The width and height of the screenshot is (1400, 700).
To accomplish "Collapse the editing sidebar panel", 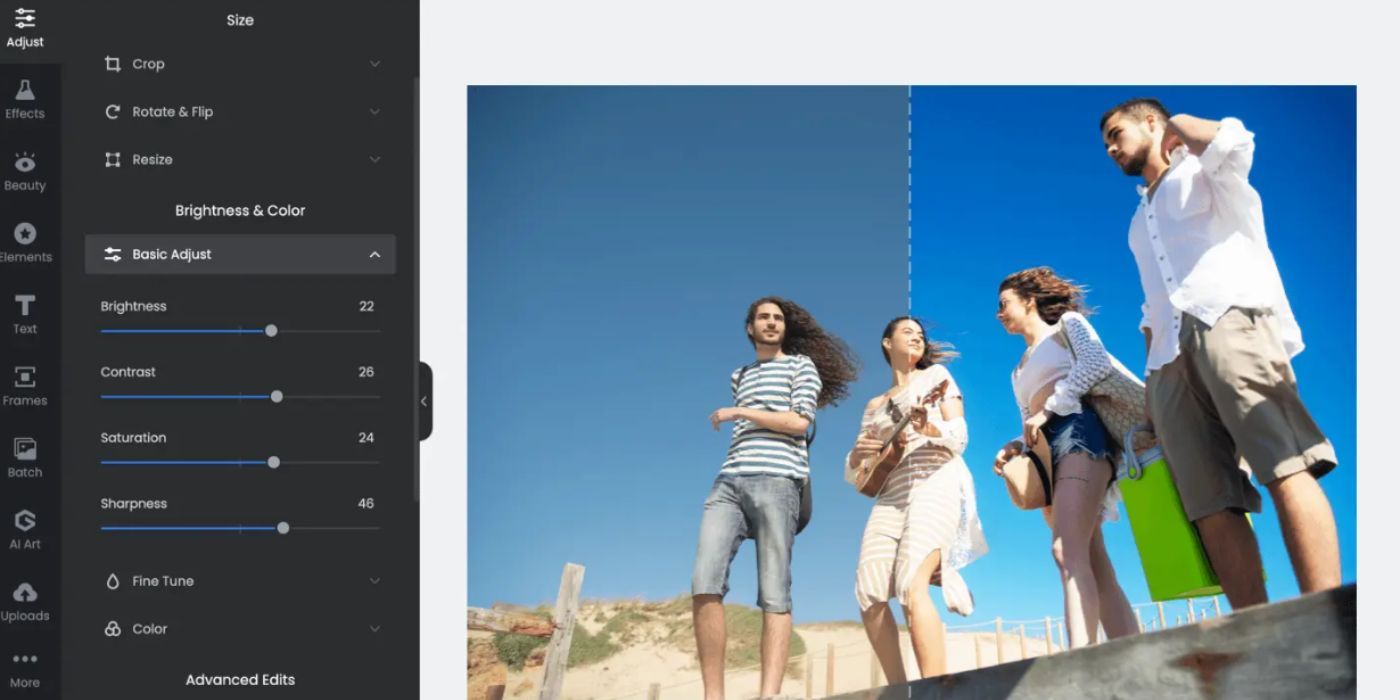I will (424, 400).
